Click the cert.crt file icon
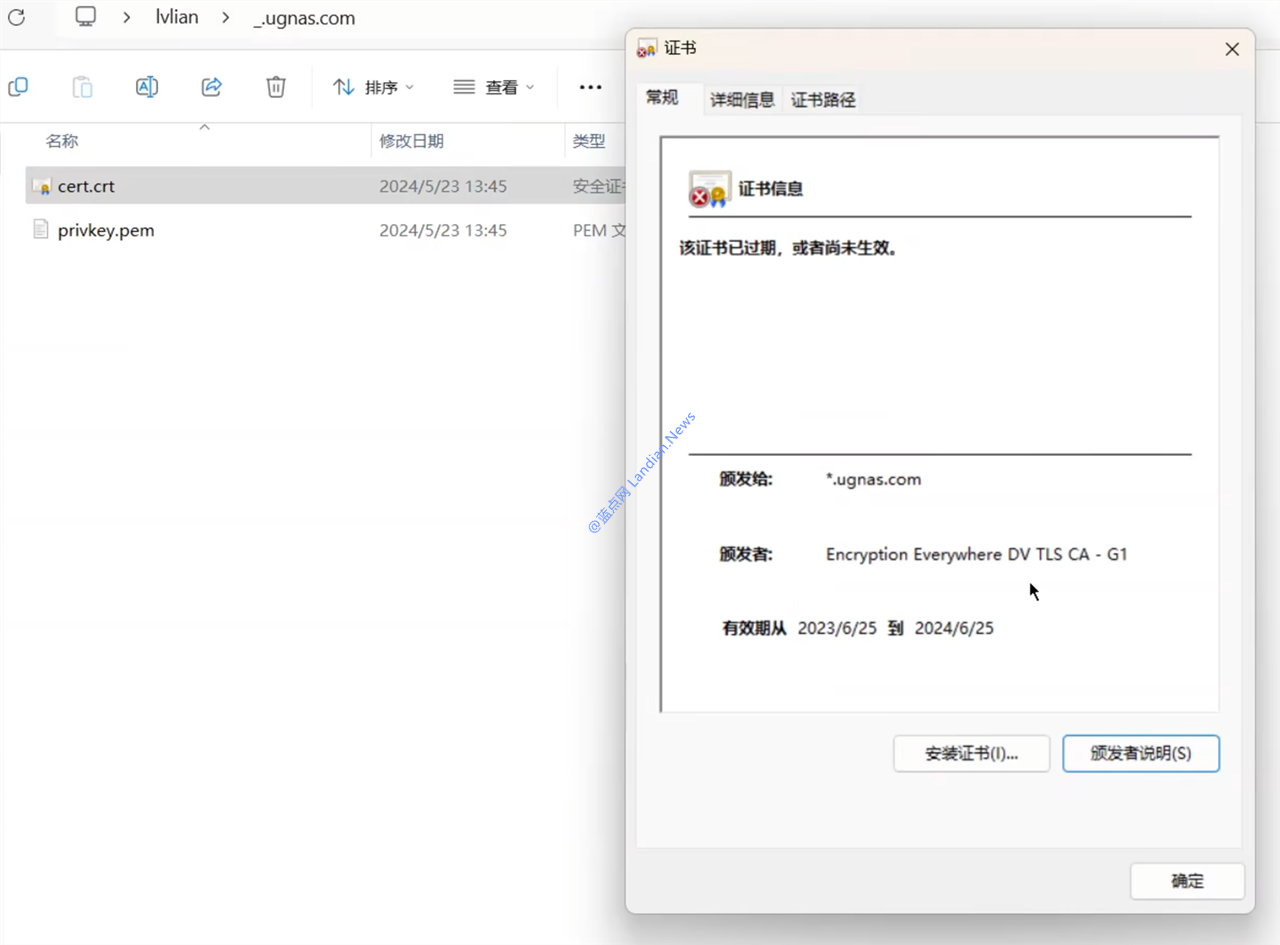This screenshot has width=1280, height=945. click(41, 186)
